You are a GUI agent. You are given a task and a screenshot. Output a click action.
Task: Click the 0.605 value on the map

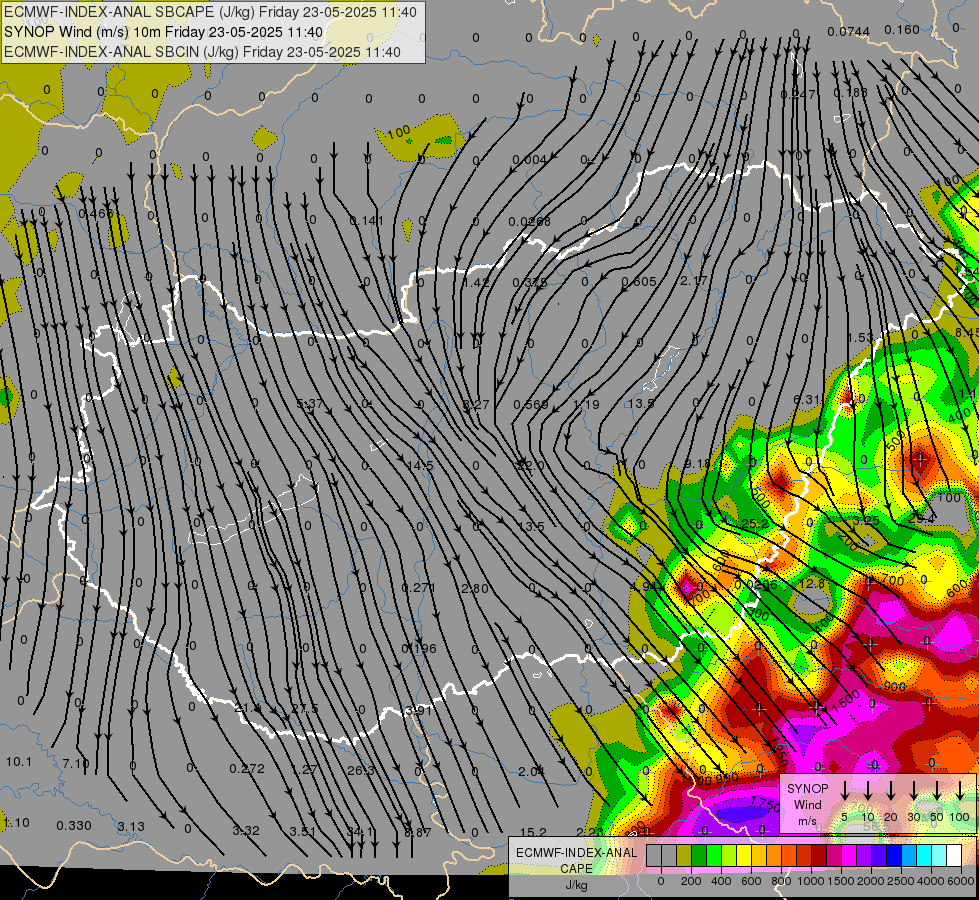[639, 282]
